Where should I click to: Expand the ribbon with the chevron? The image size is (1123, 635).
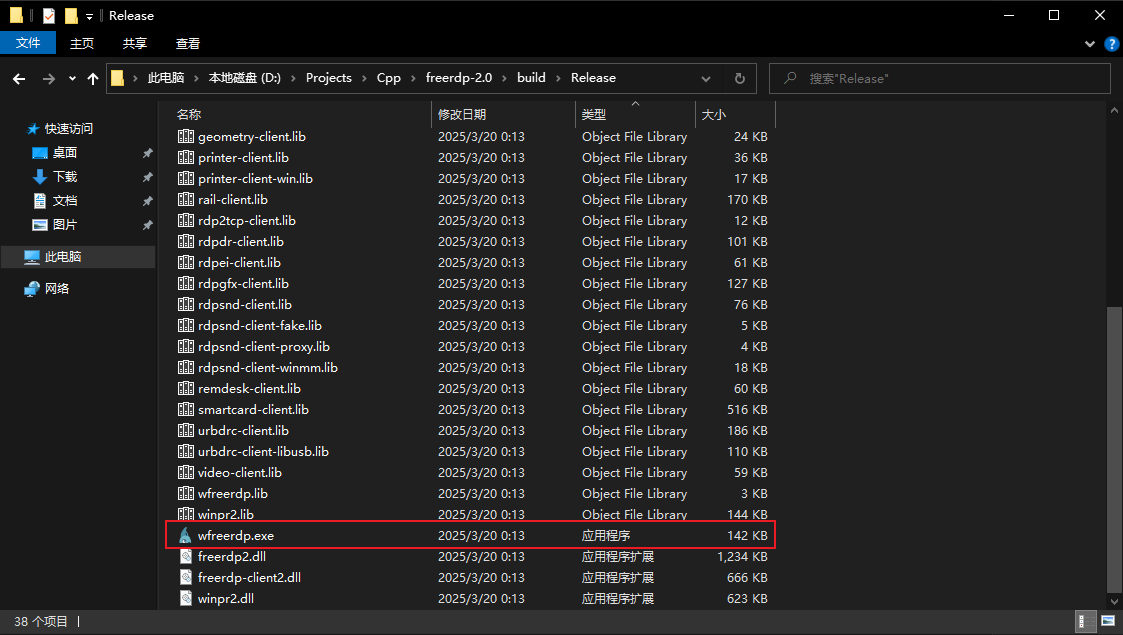[1091, 44]
